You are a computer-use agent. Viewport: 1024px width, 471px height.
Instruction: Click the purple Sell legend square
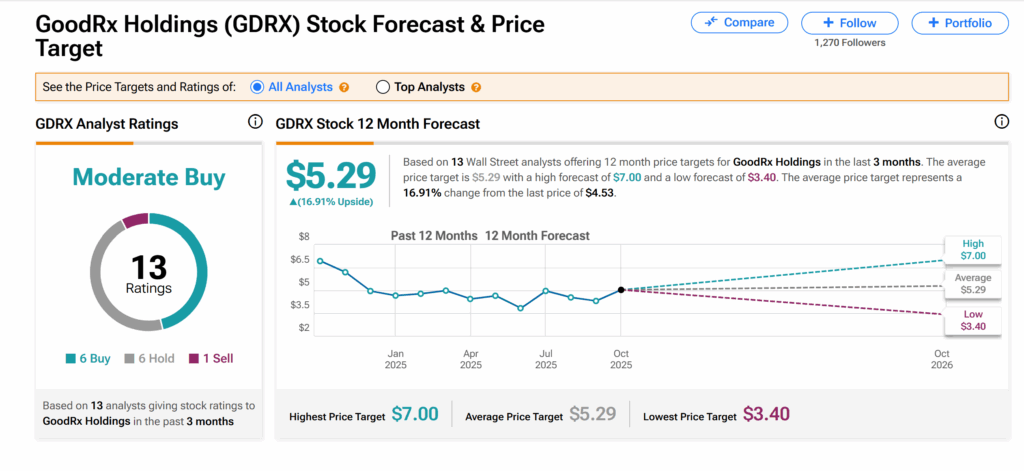coord(192,358)
